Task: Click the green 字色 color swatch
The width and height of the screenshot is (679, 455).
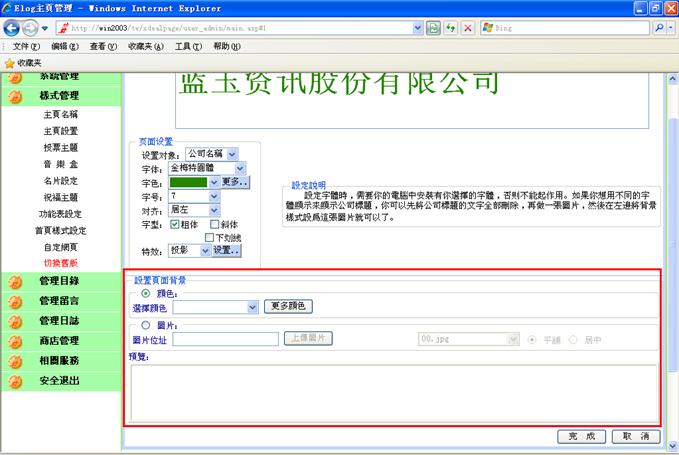Action: click(x=188, y=182)
